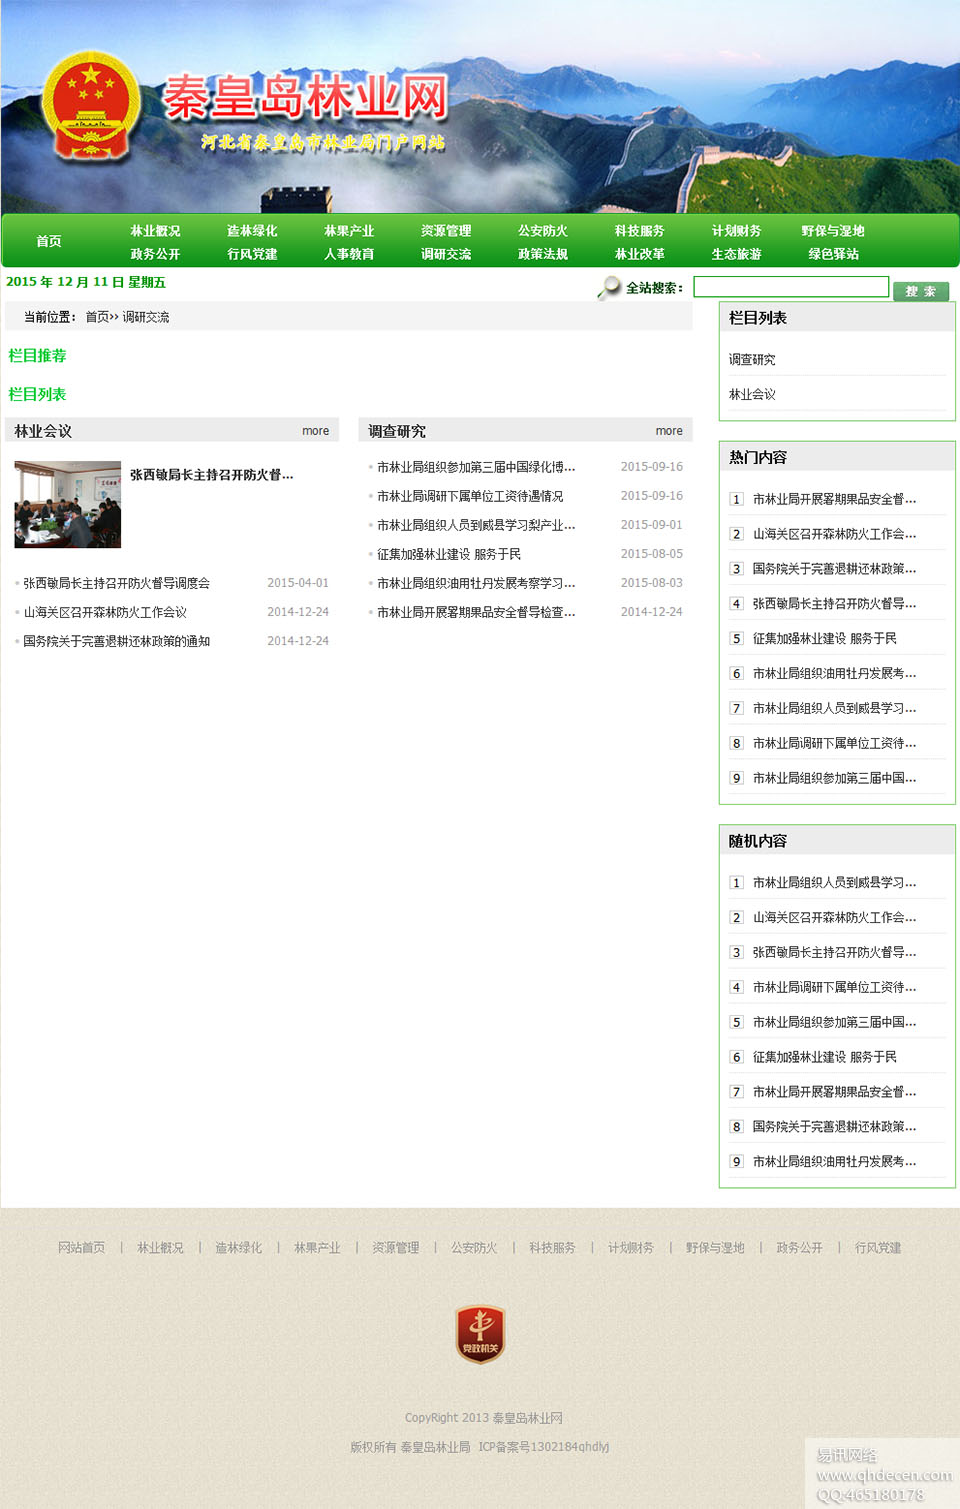Open article 征集加强林业建设 服务于民 in 调查研究 list
This screenshot has width=960, height=1509.
(448, 554)
